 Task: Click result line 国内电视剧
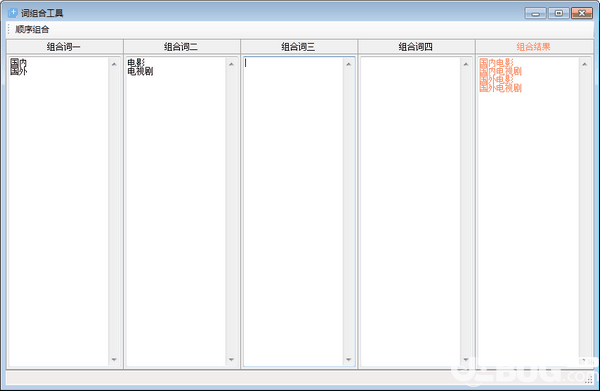501,71
